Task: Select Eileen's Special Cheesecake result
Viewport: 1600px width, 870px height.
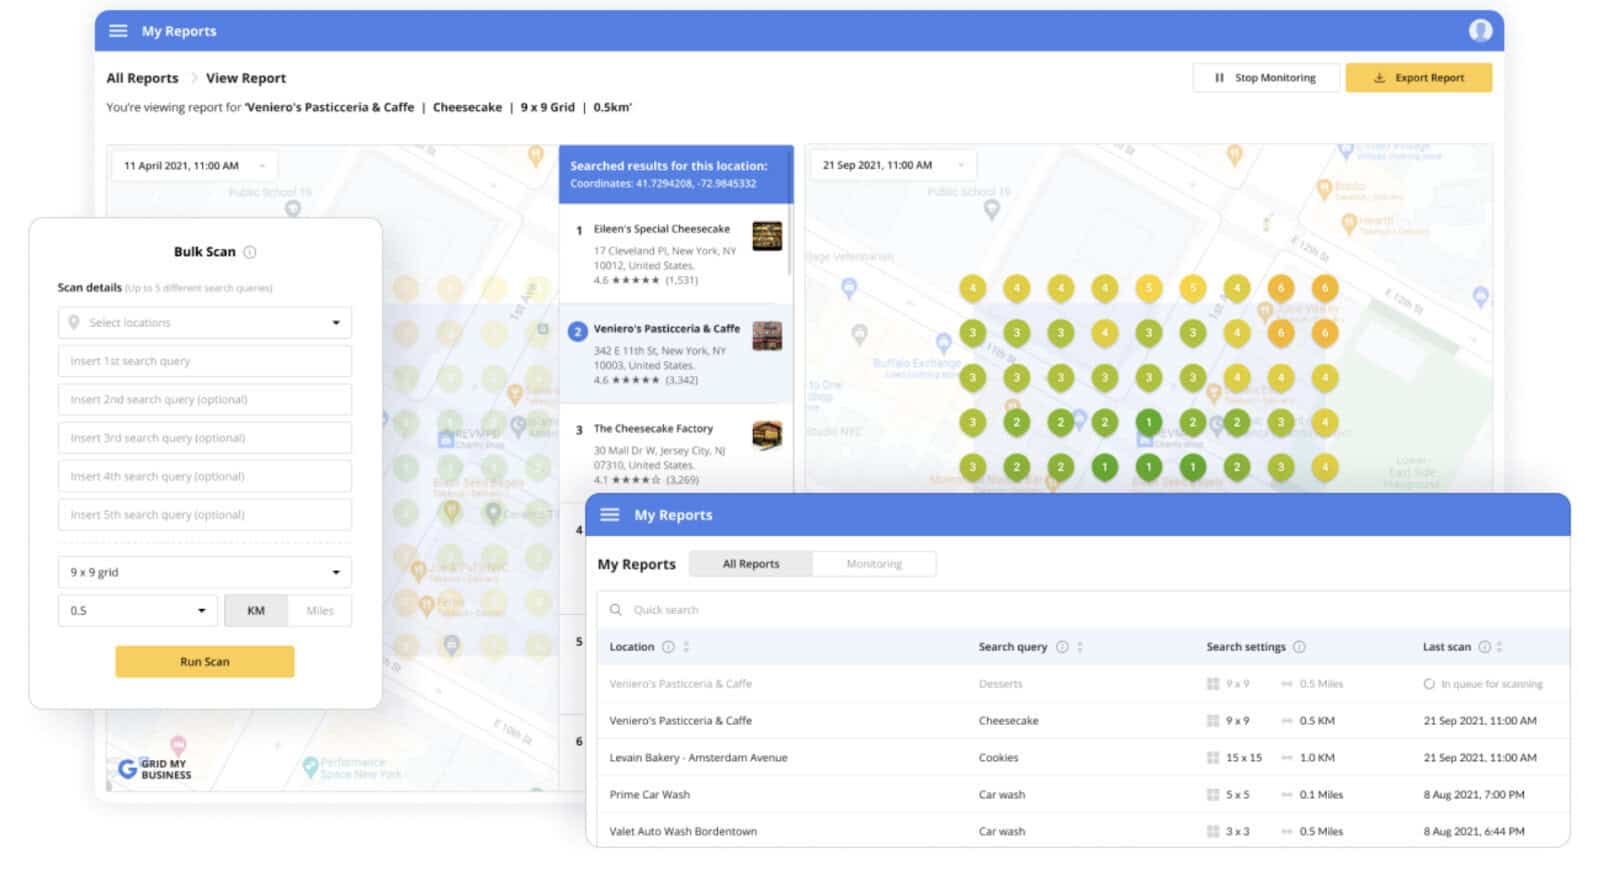Action: [x=675, y=254]
